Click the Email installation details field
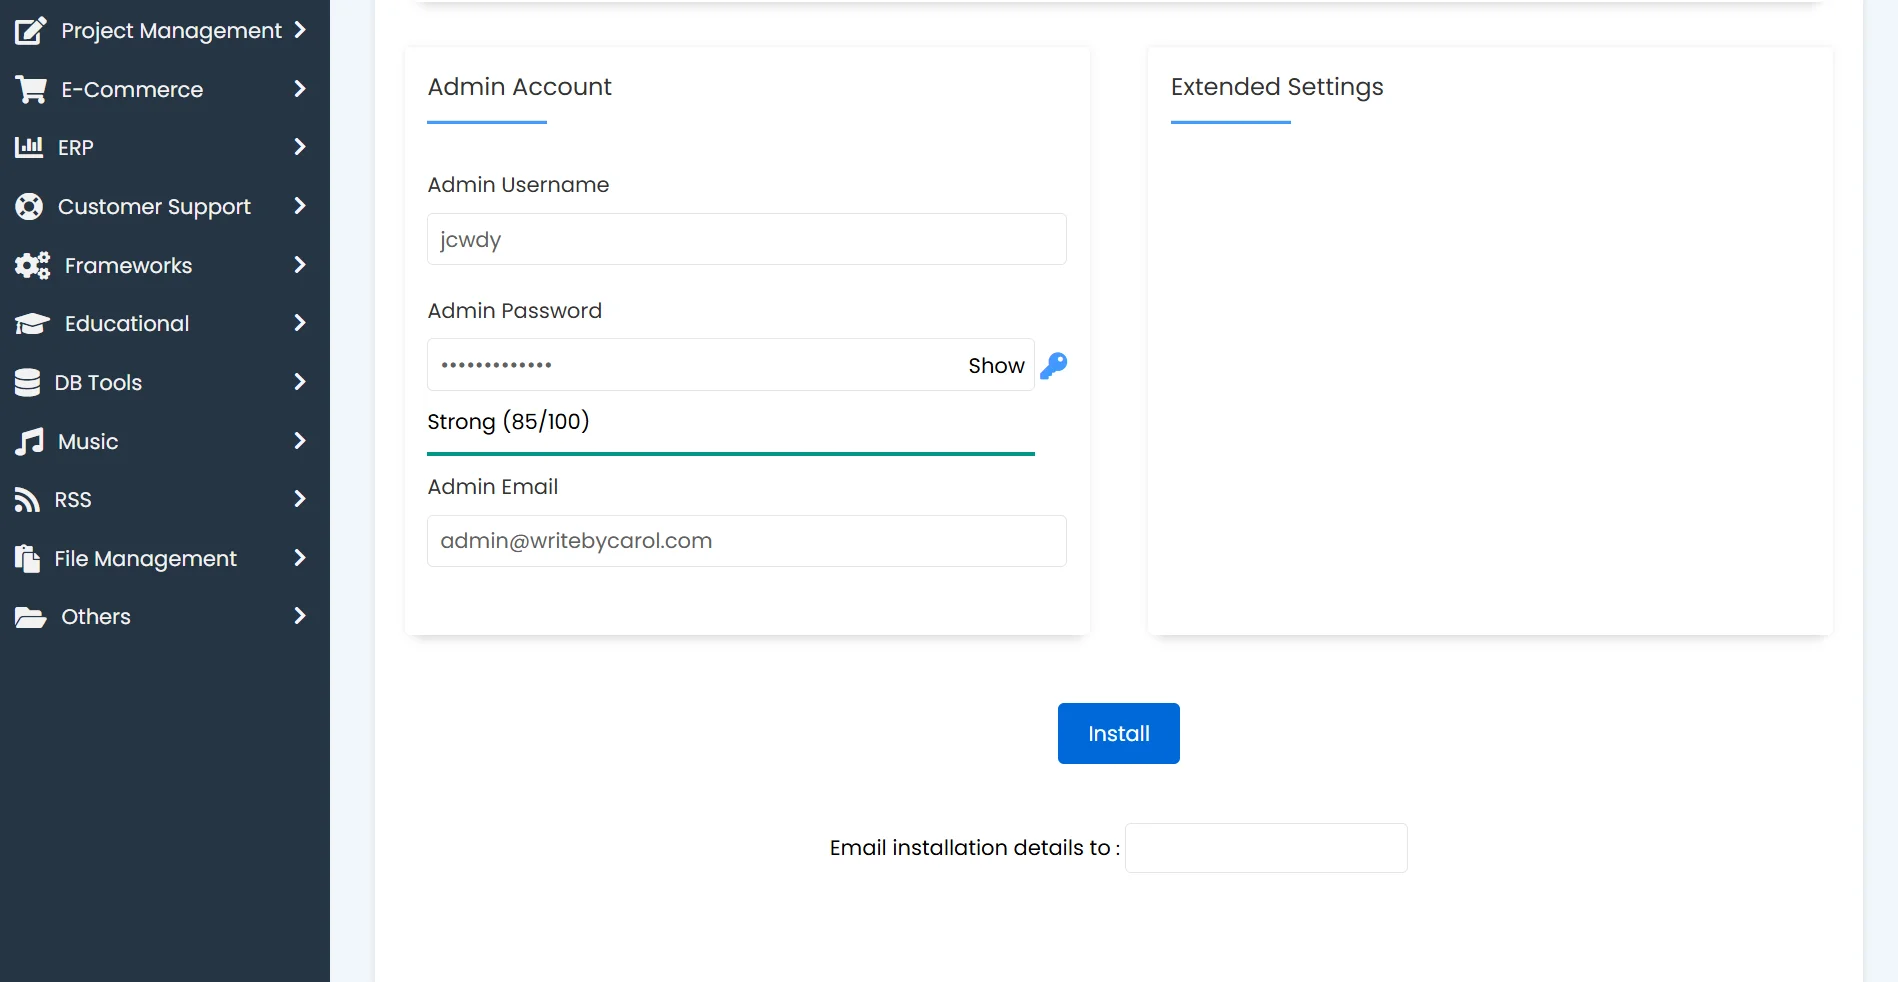Viewport: 1898px width, 982px height. [1266, 848]
